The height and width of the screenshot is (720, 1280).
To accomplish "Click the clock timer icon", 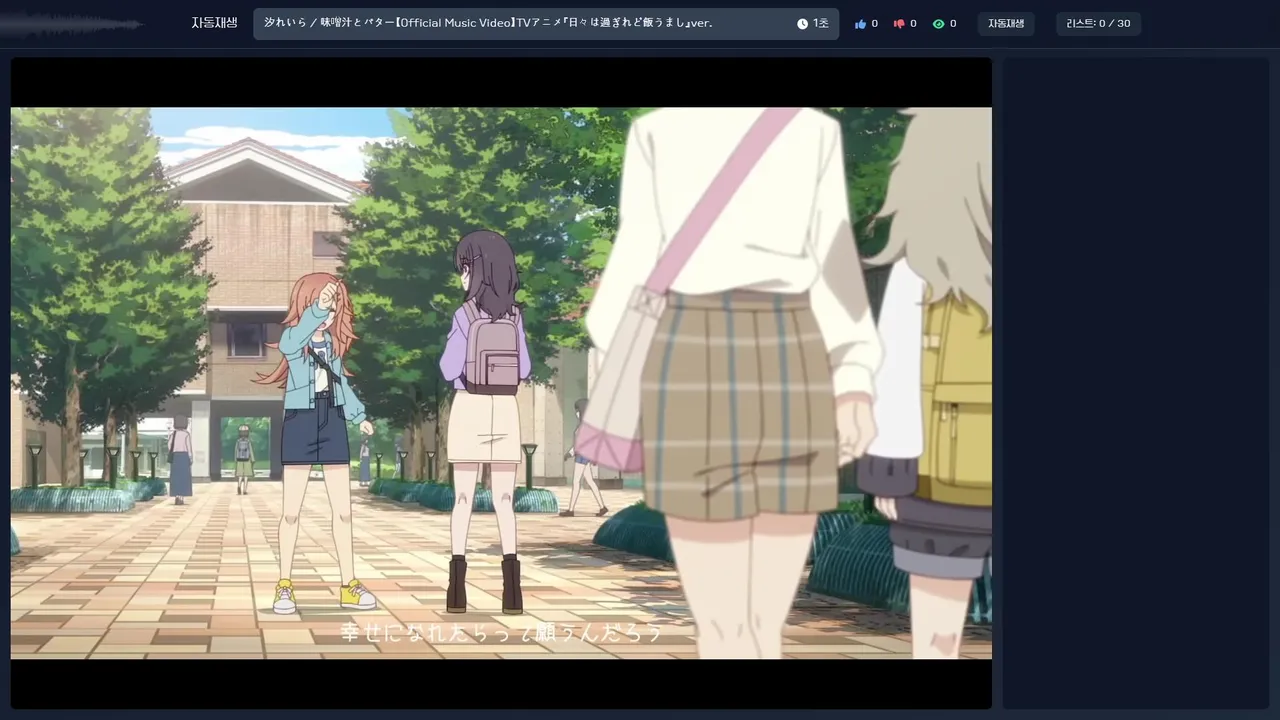I will (802, 24).
